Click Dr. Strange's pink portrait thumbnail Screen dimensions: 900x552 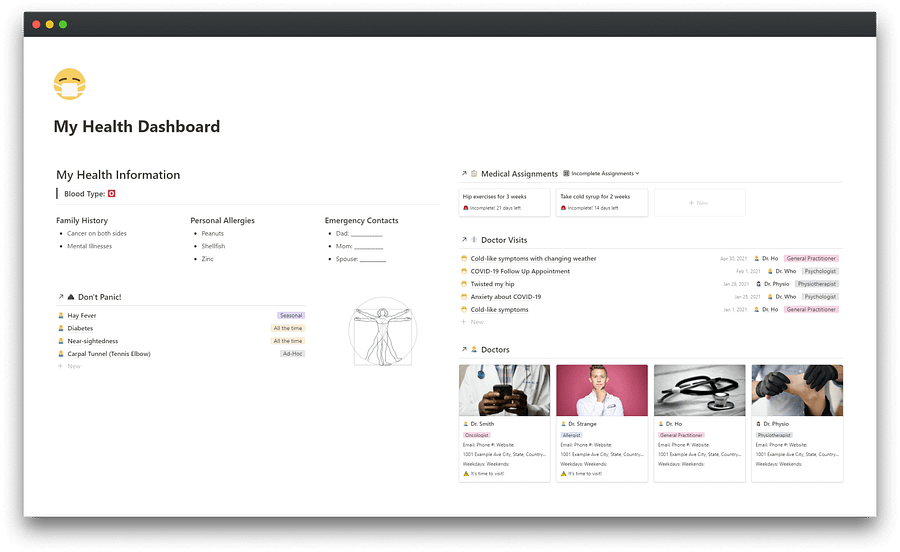(602, 390)
